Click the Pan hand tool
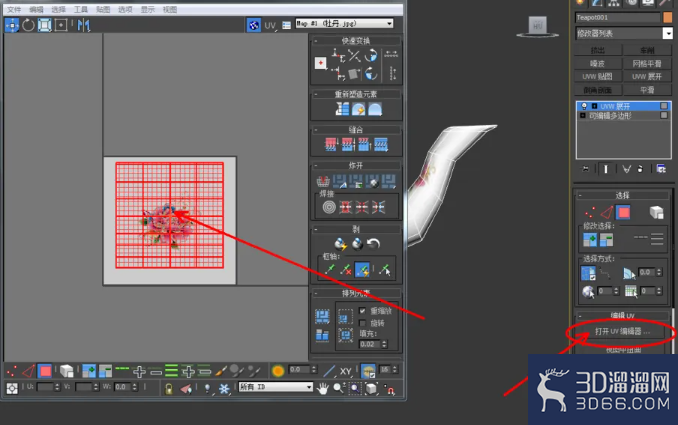This screenshot has width=678, height=425. click(x=323, y=388)
